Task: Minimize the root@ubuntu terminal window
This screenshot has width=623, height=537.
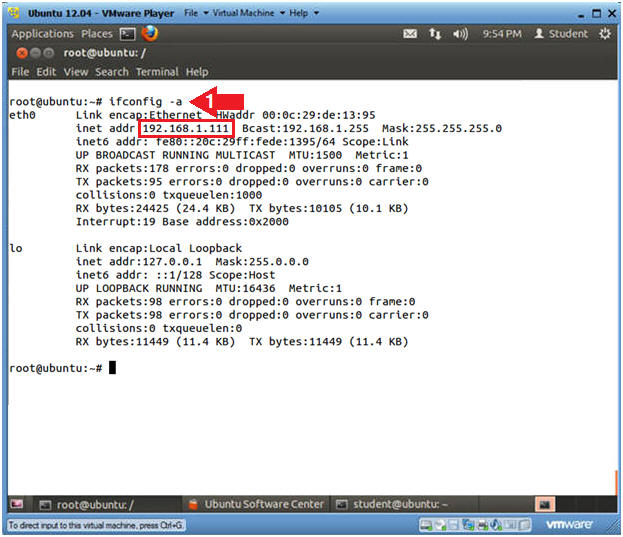Action: click(x=35, y=53)
